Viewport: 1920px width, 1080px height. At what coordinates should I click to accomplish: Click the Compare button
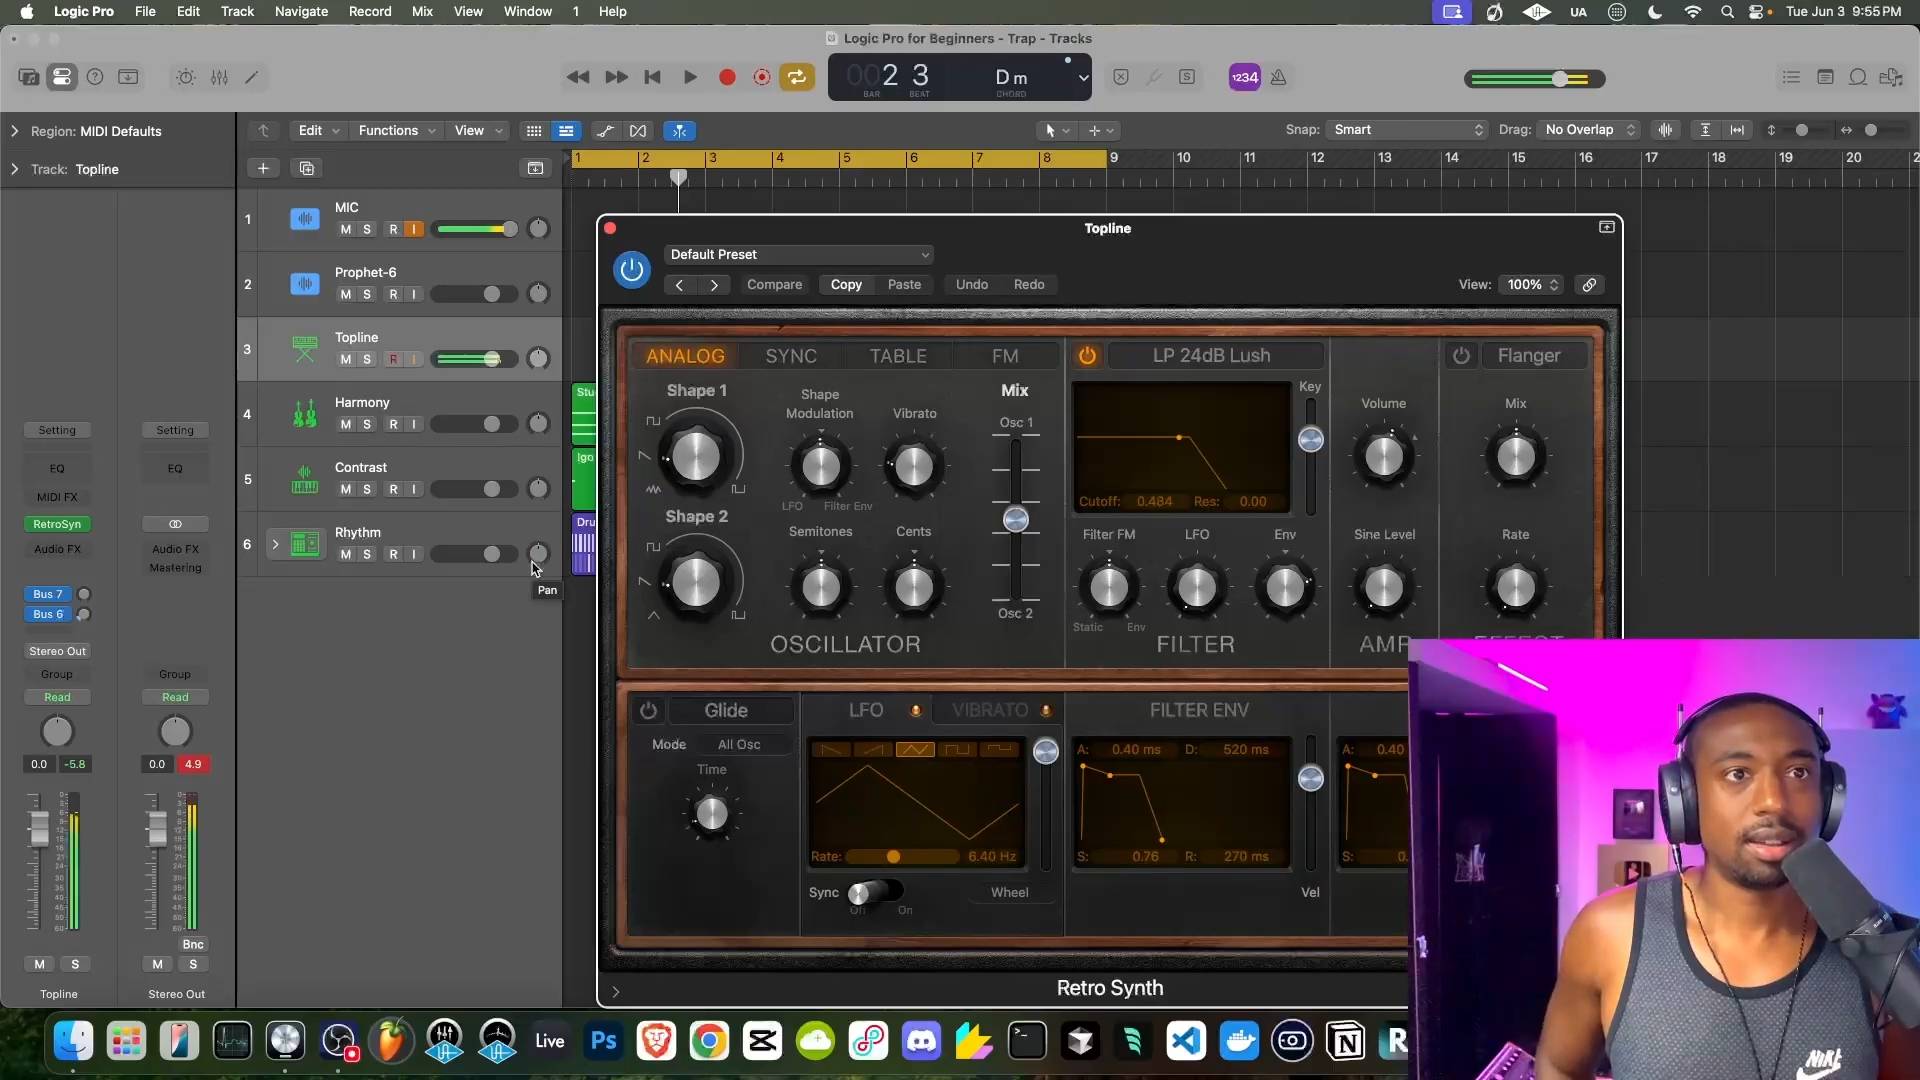pos(774,285)
